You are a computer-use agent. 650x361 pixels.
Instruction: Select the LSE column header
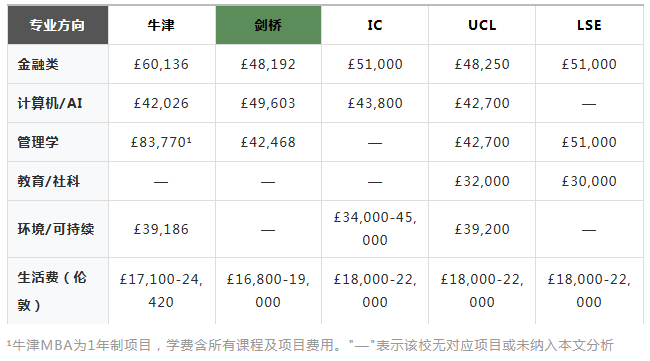click(x=589, y=25)
